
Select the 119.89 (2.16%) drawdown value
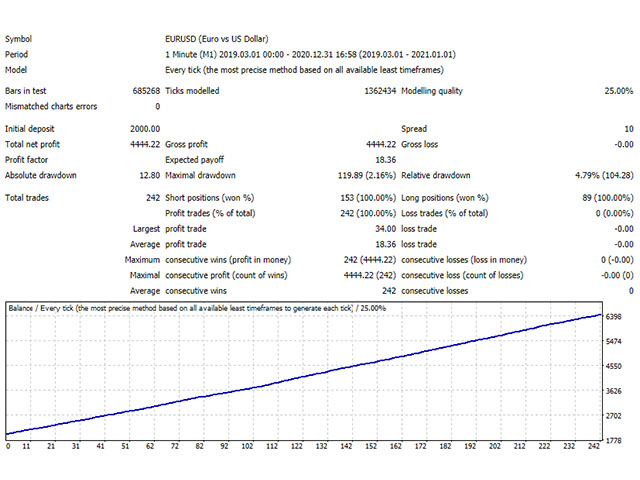(x=367, y=176)
